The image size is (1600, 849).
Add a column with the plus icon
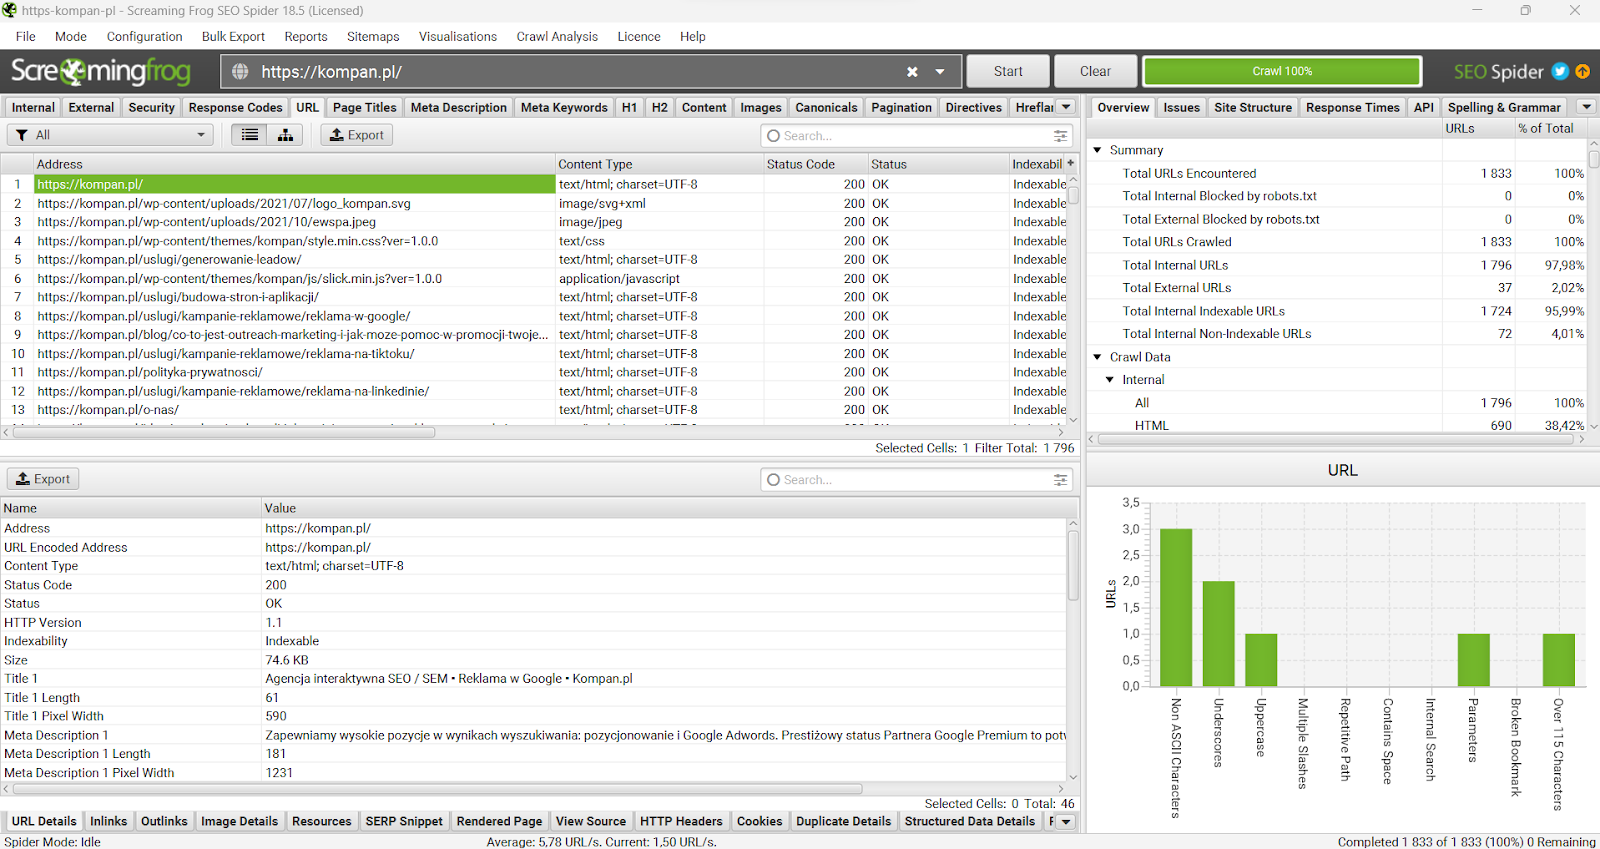(x=1070, y=163)
